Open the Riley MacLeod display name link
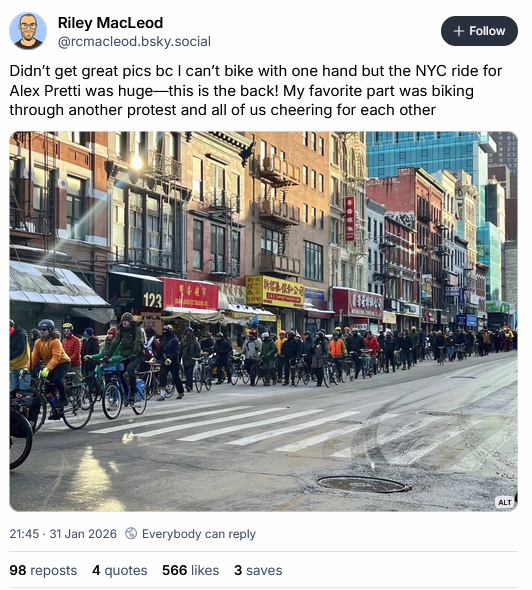This screenshot has height=590, width=532. pos(110,23)
